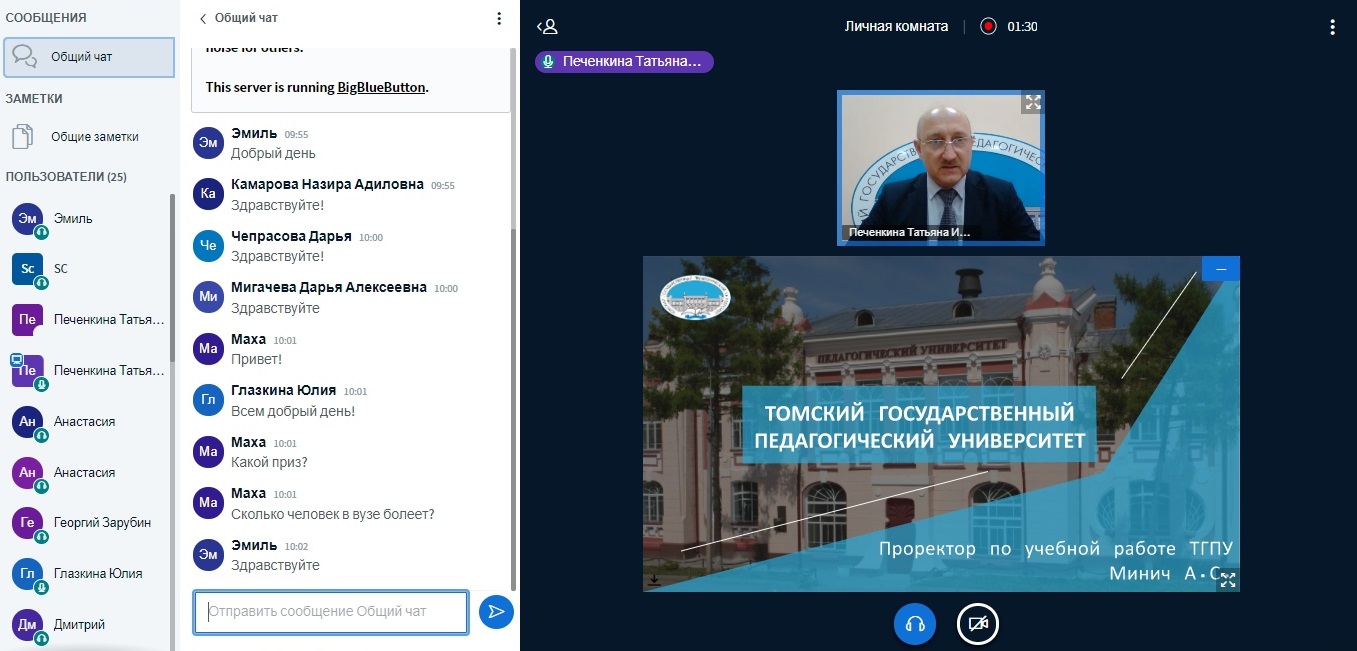Toggle the webcam sharing button
Image resolution: width=1357 pixels, height=651 pixels.
point(978,624)
